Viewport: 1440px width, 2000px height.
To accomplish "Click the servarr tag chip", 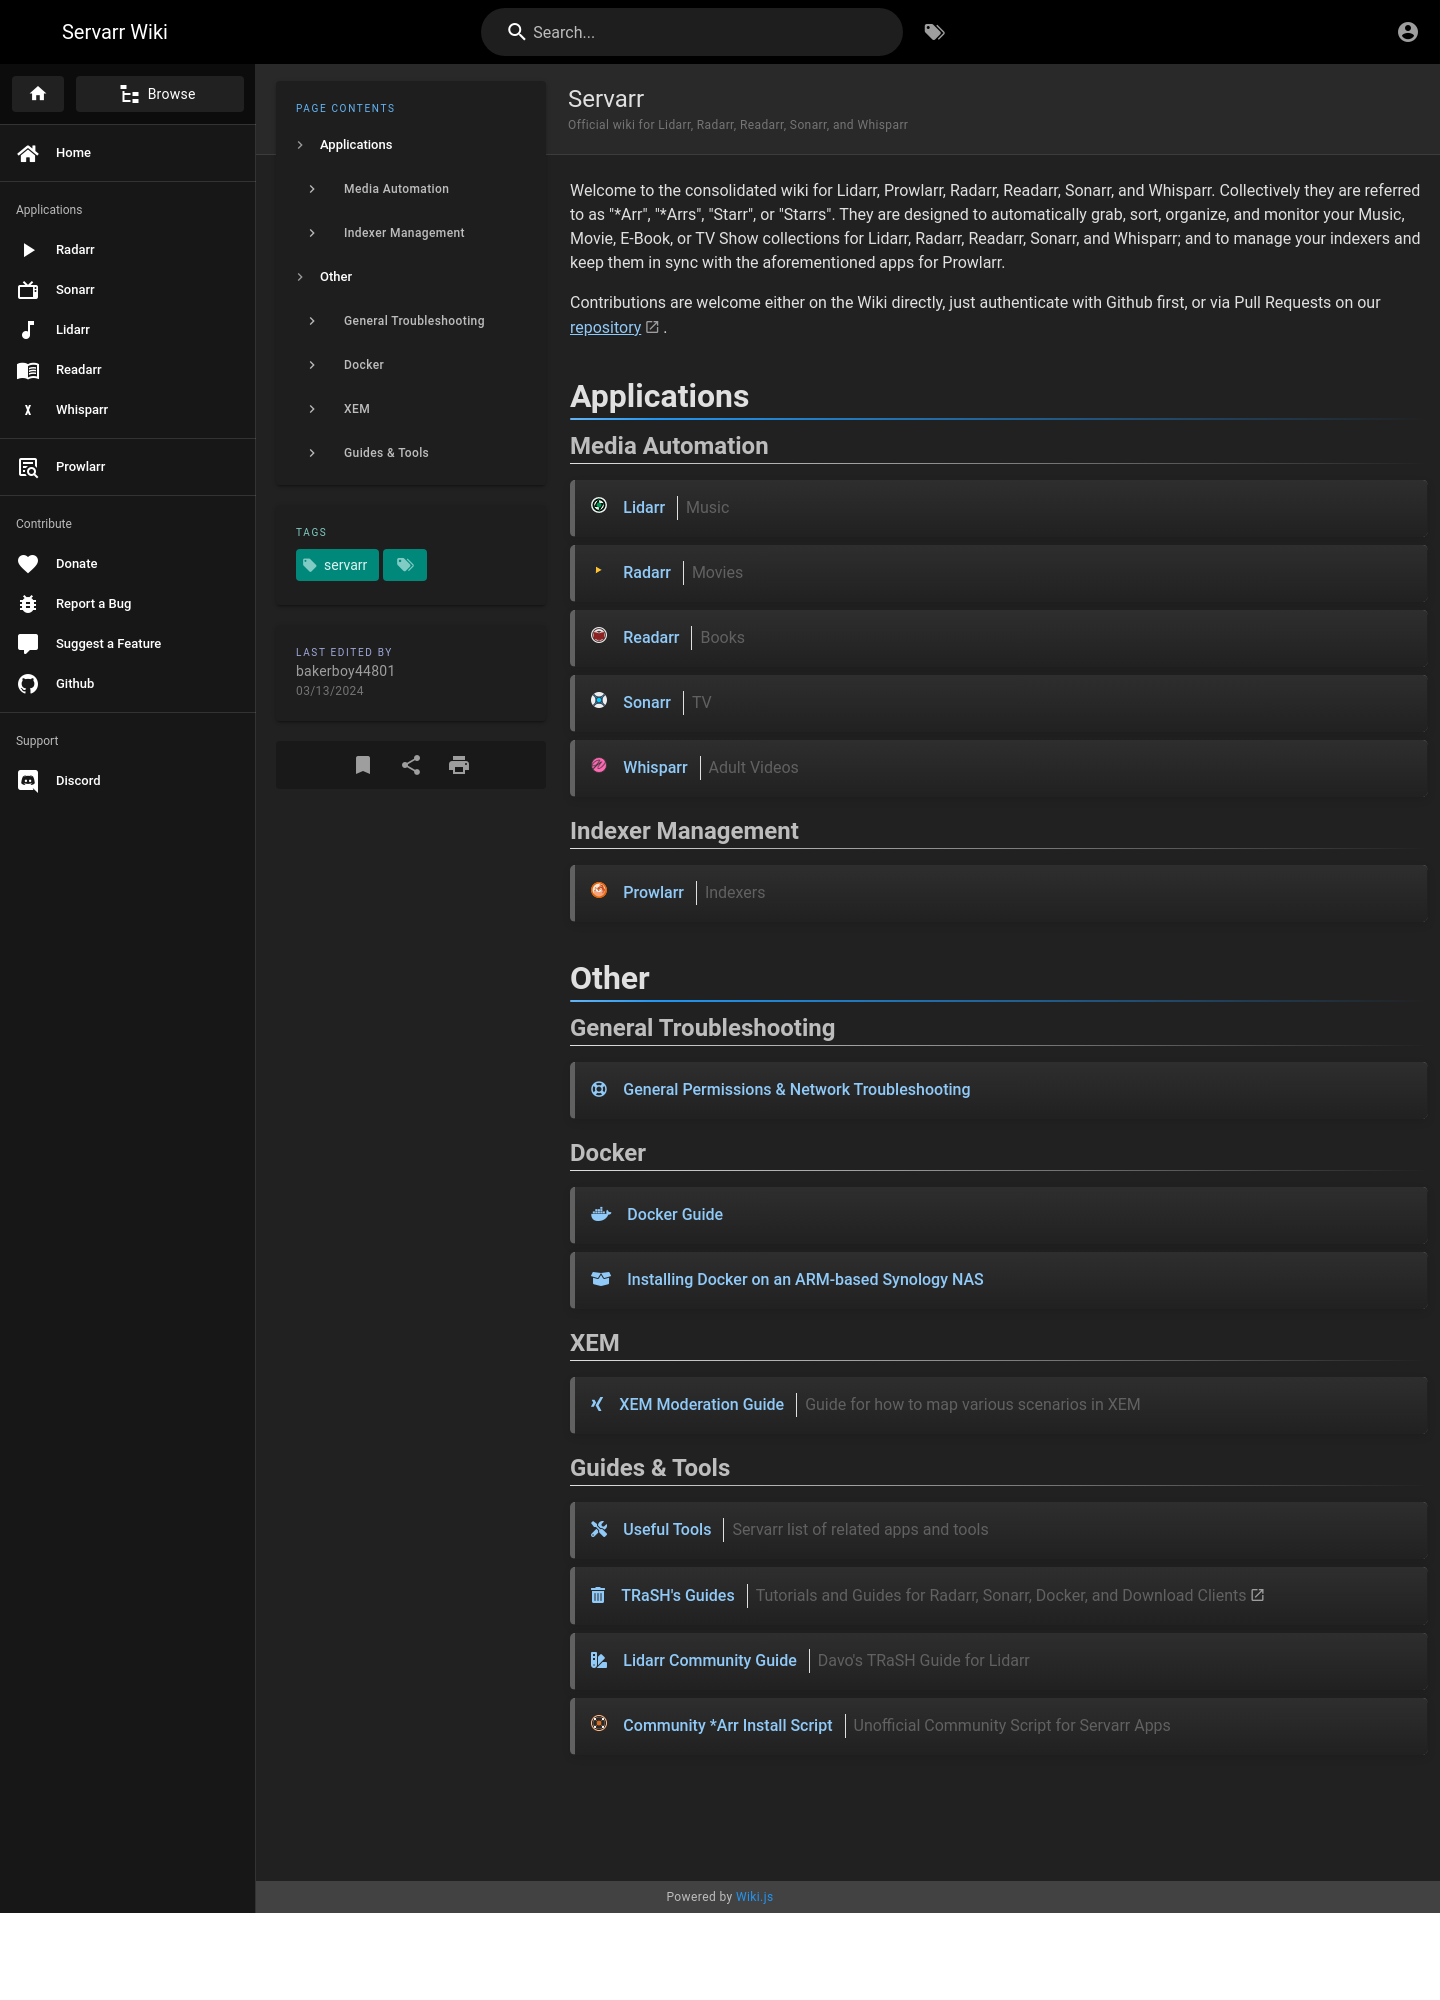I will coord(337,565).
